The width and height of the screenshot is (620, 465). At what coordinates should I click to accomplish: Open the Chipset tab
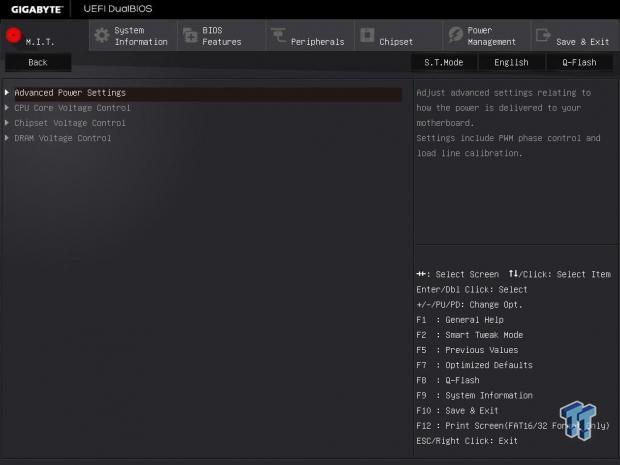[395, 42]
